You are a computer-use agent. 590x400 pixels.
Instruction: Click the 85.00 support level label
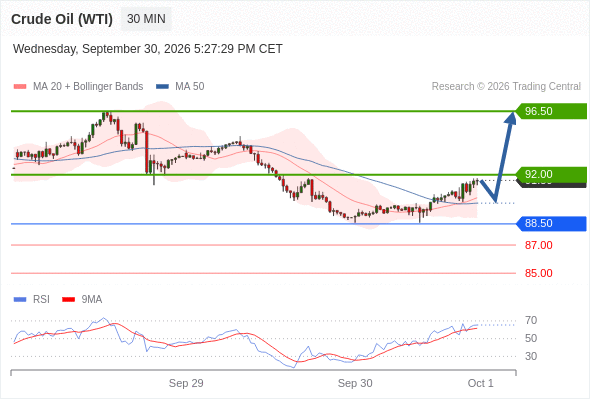coord(538,273)
